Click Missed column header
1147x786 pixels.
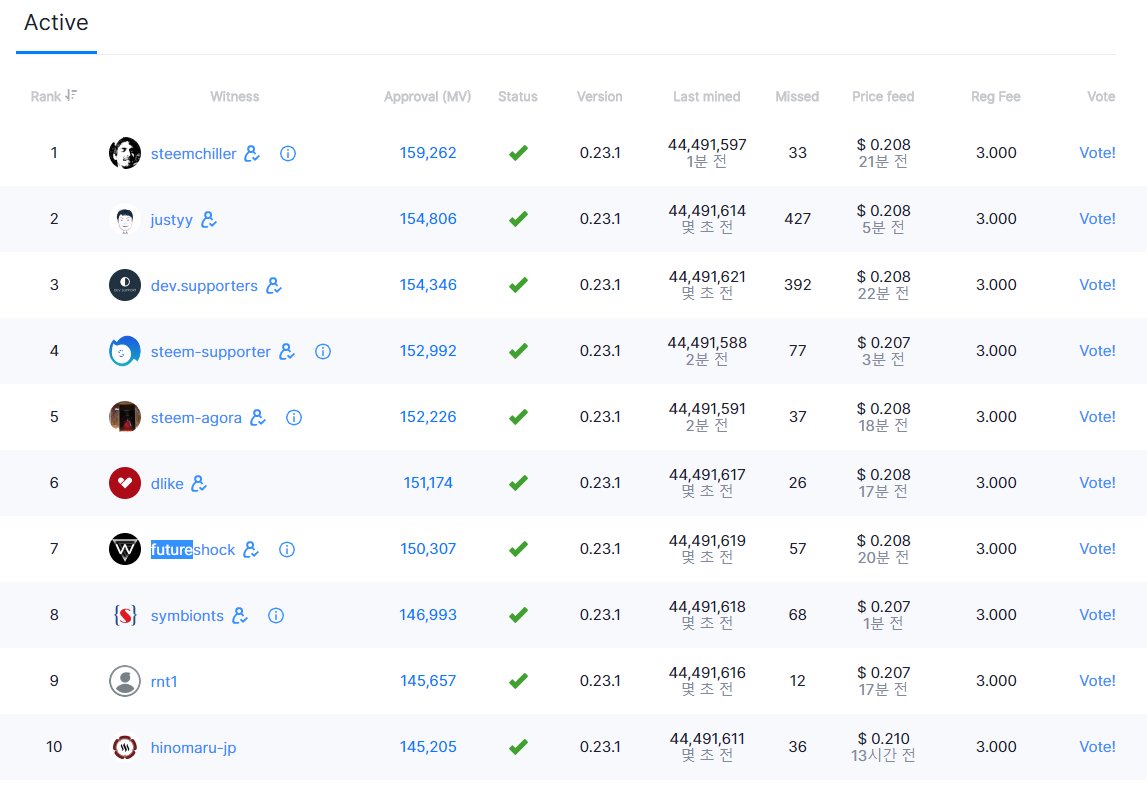coord(797,97)
